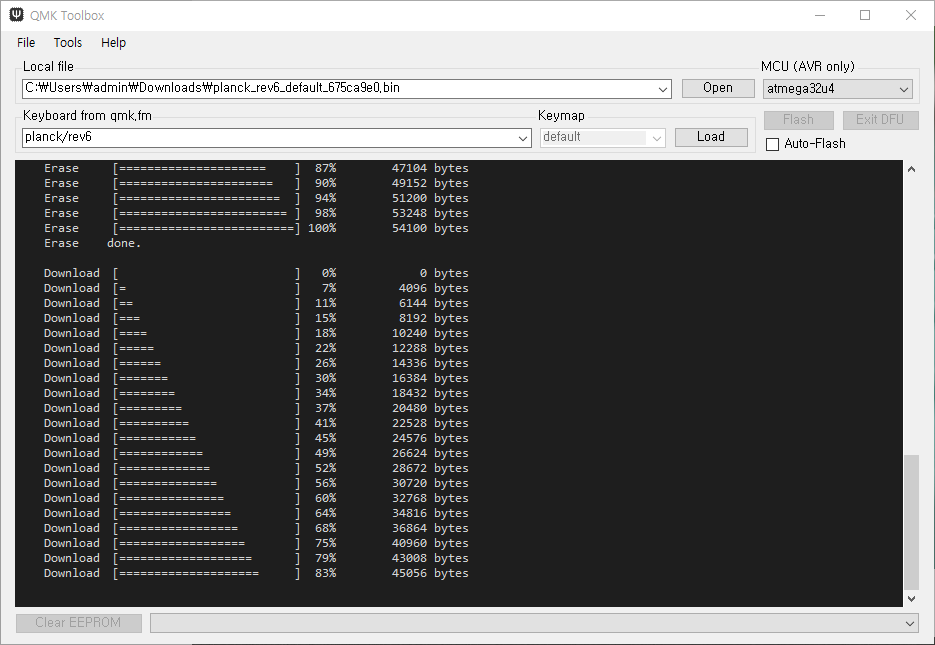
Task: Expand the bottom device list dropdown
Action: coord(910,623)
